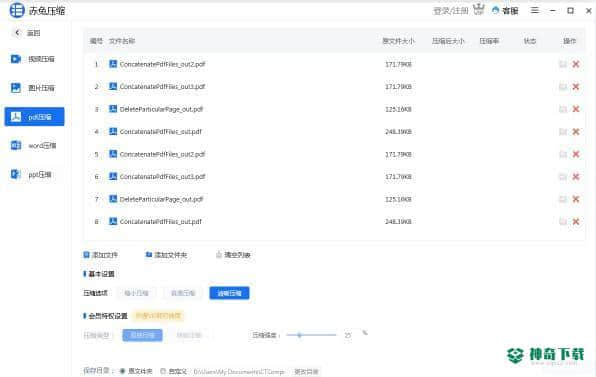Click the add file button below list
This screenshot has height=377, width=596.
click(101, 255)
